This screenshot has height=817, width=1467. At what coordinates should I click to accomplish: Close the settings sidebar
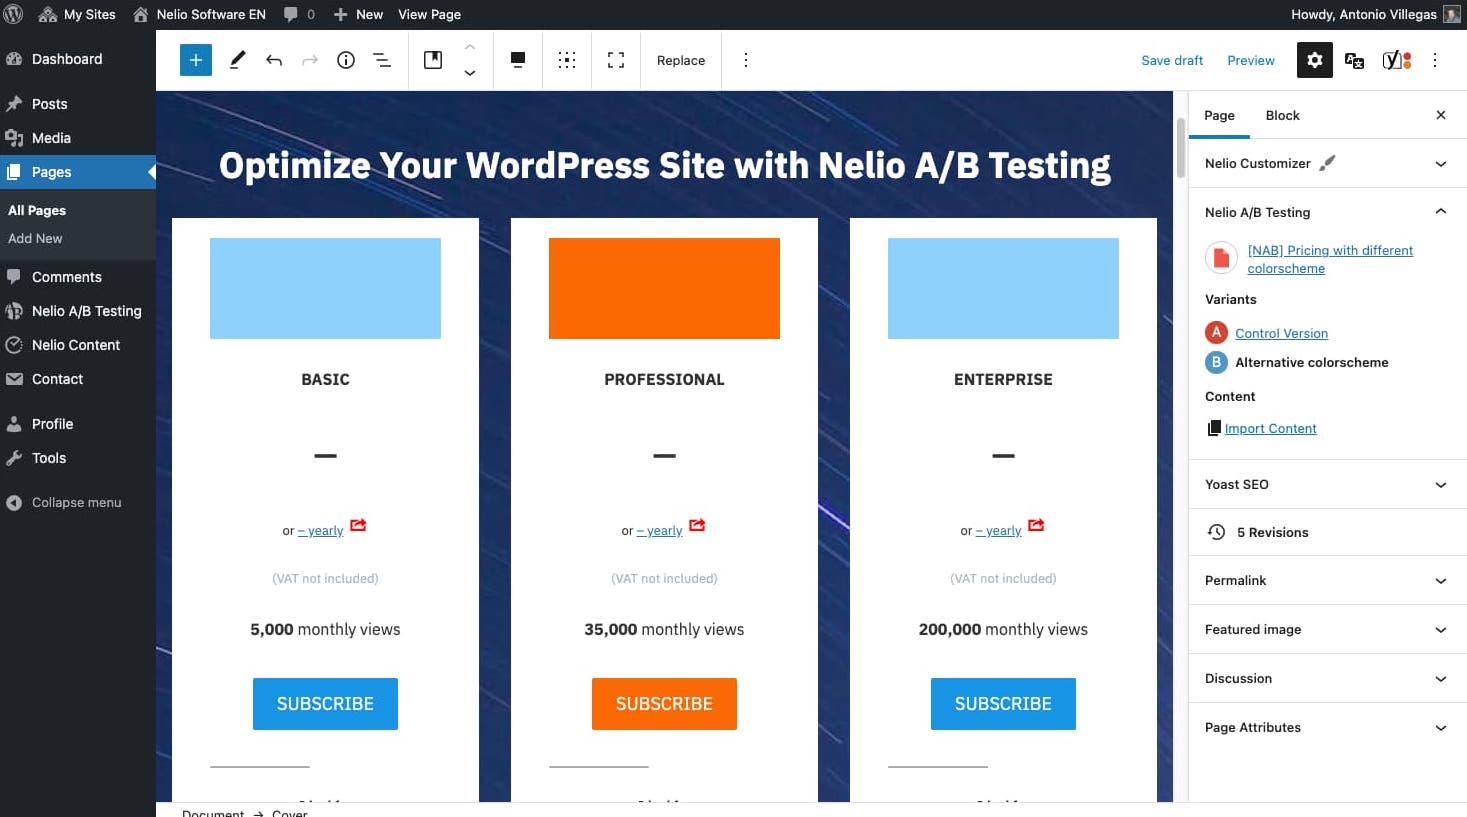[1441, 115]
